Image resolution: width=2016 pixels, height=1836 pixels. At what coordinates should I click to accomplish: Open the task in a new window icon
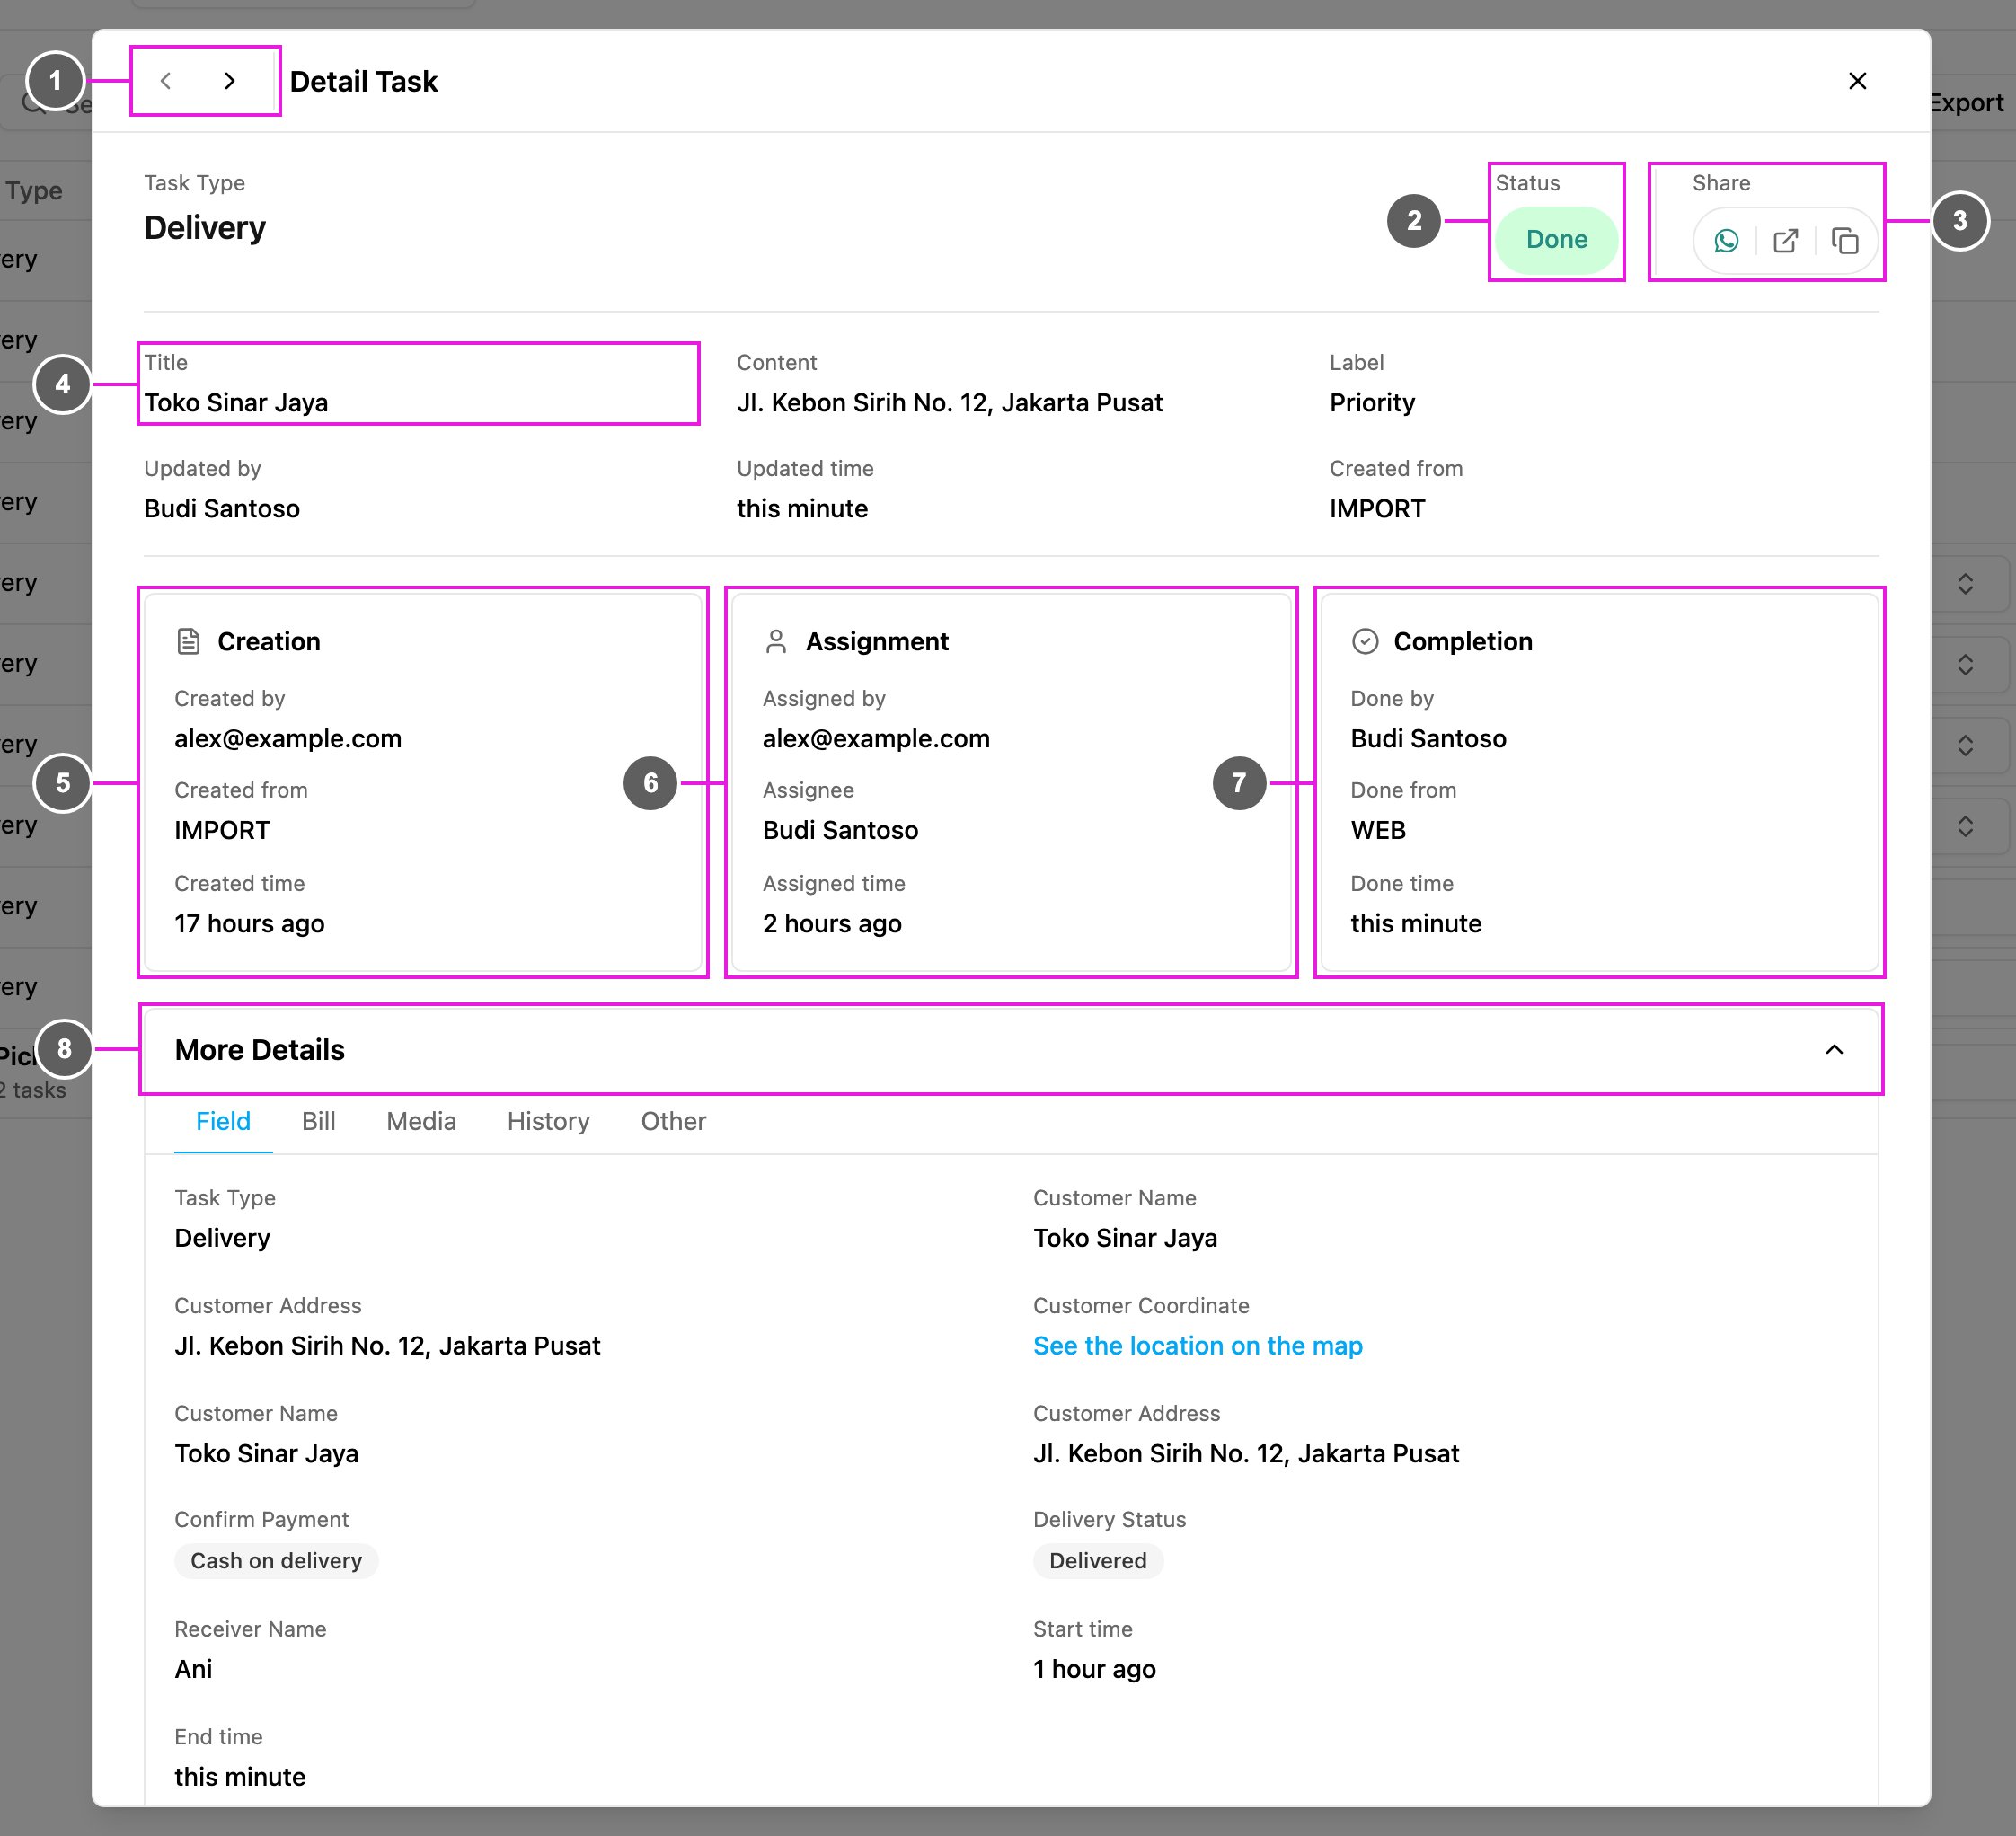(x=1785, y=241)
